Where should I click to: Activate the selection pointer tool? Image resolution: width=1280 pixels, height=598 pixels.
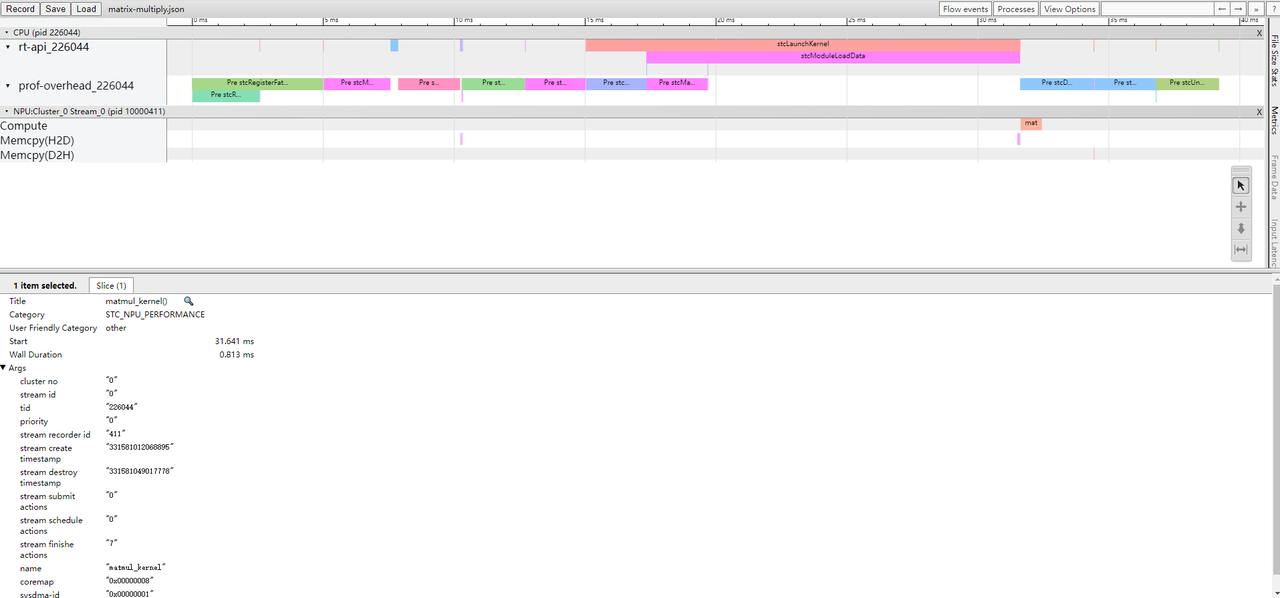pos(1241,185)
